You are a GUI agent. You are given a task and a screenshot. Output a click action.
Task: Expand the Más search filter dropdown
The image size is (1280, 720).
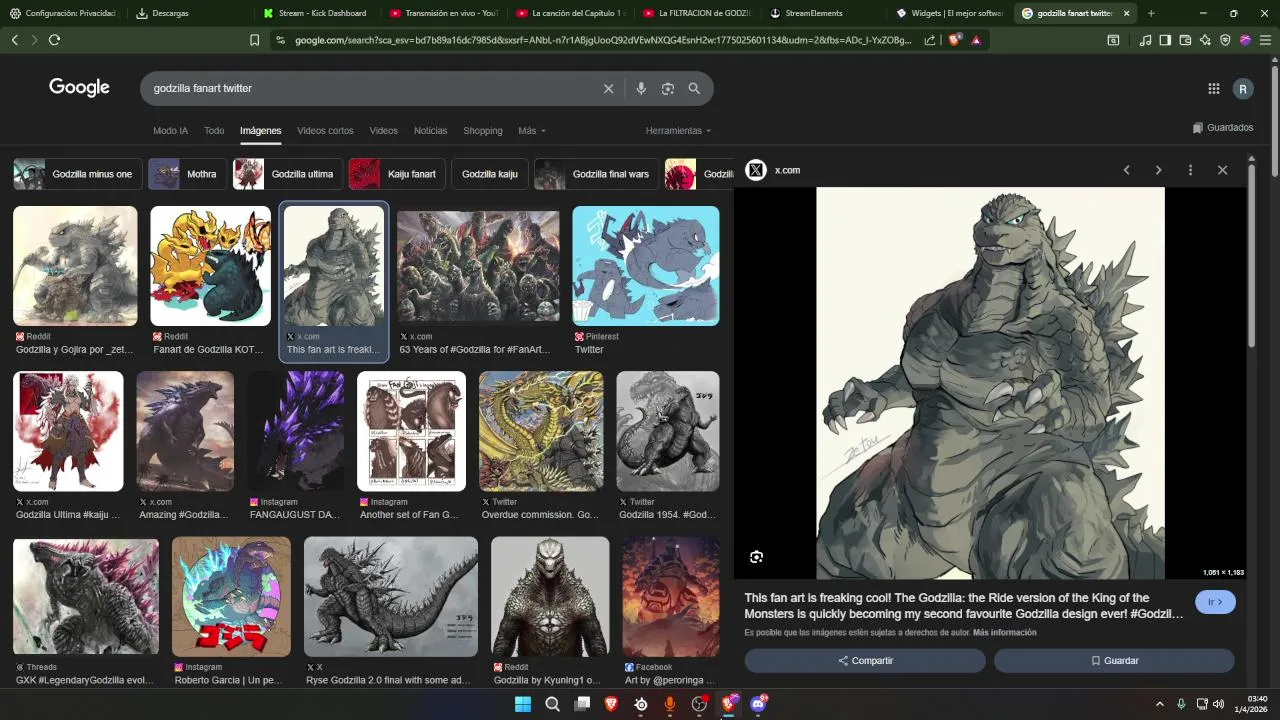pos(532,131)
